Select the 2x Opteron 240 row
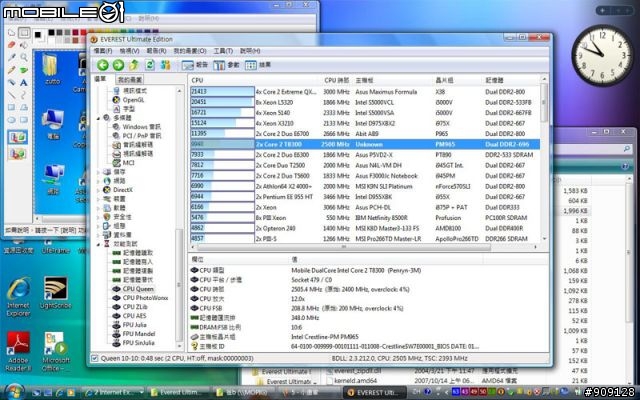The width and height of the screenshot is (640, 400). point(365,229)
